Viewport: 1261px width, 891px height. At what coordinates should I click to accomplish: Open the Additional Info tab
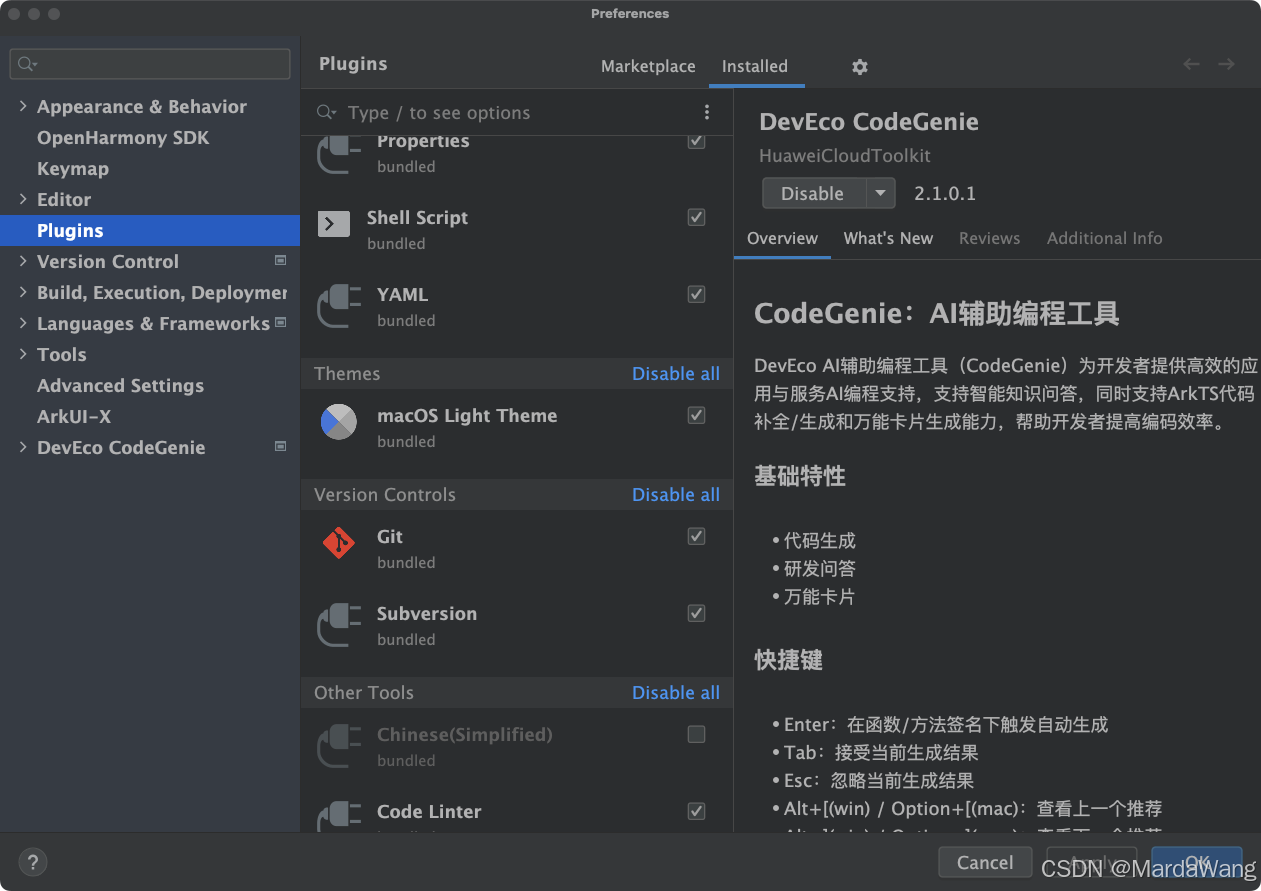[1104, 238]
